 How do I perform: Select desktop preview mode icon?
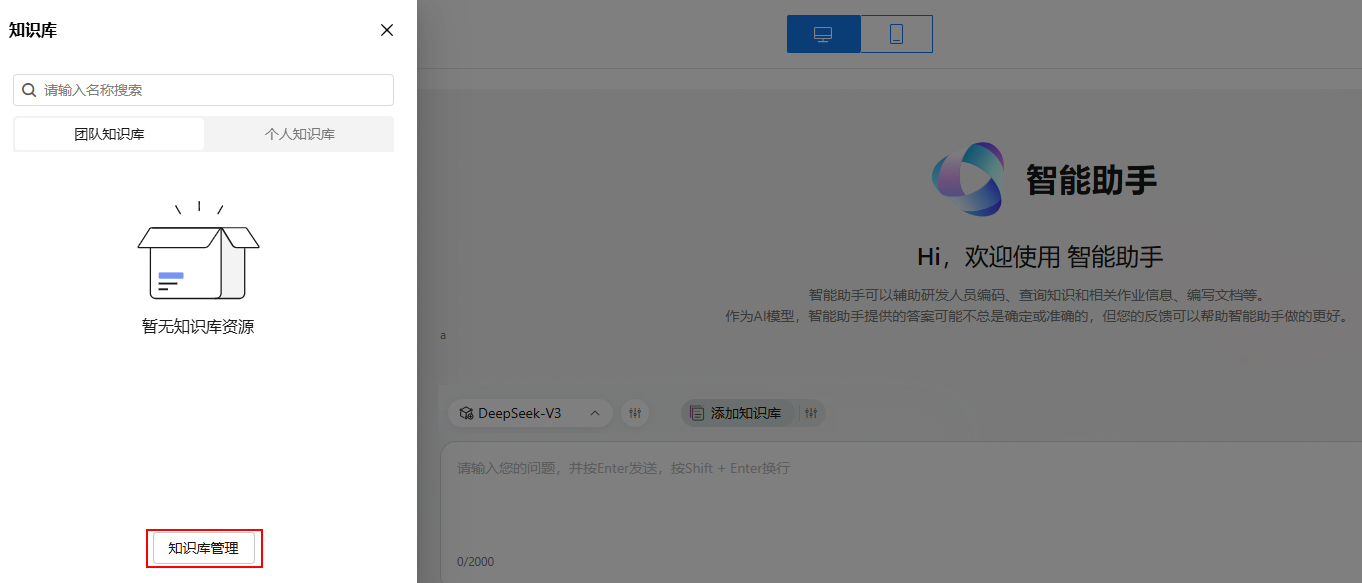pyautogui.click(x=823, y=34)
